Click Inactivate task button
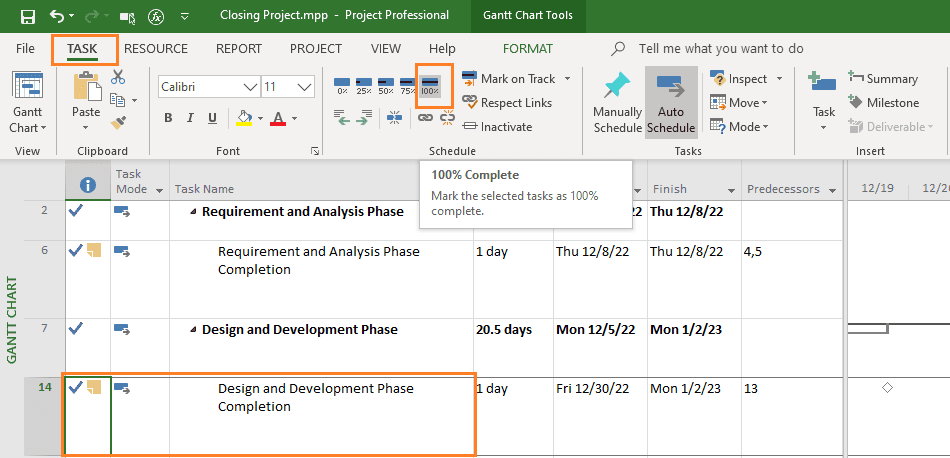 [x=497, y=127]
